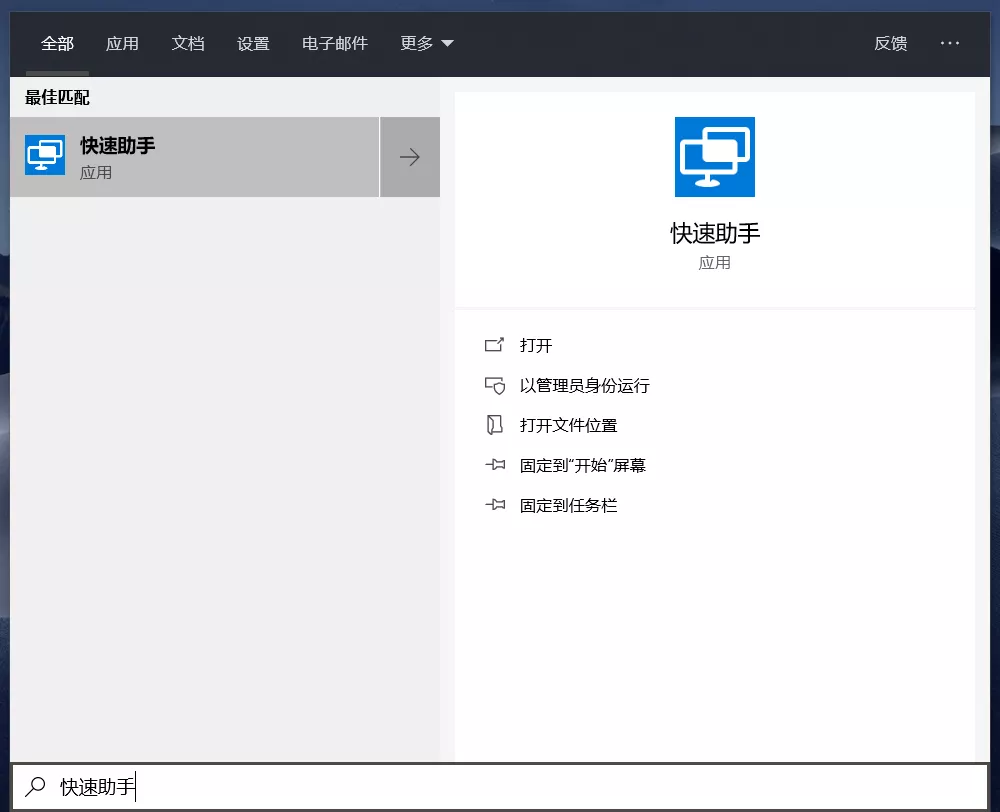Image resolution: width=1000 pixels, height=812 pixels.
Task: Expand the 更多 dropdown
Action: pos(427,43)
